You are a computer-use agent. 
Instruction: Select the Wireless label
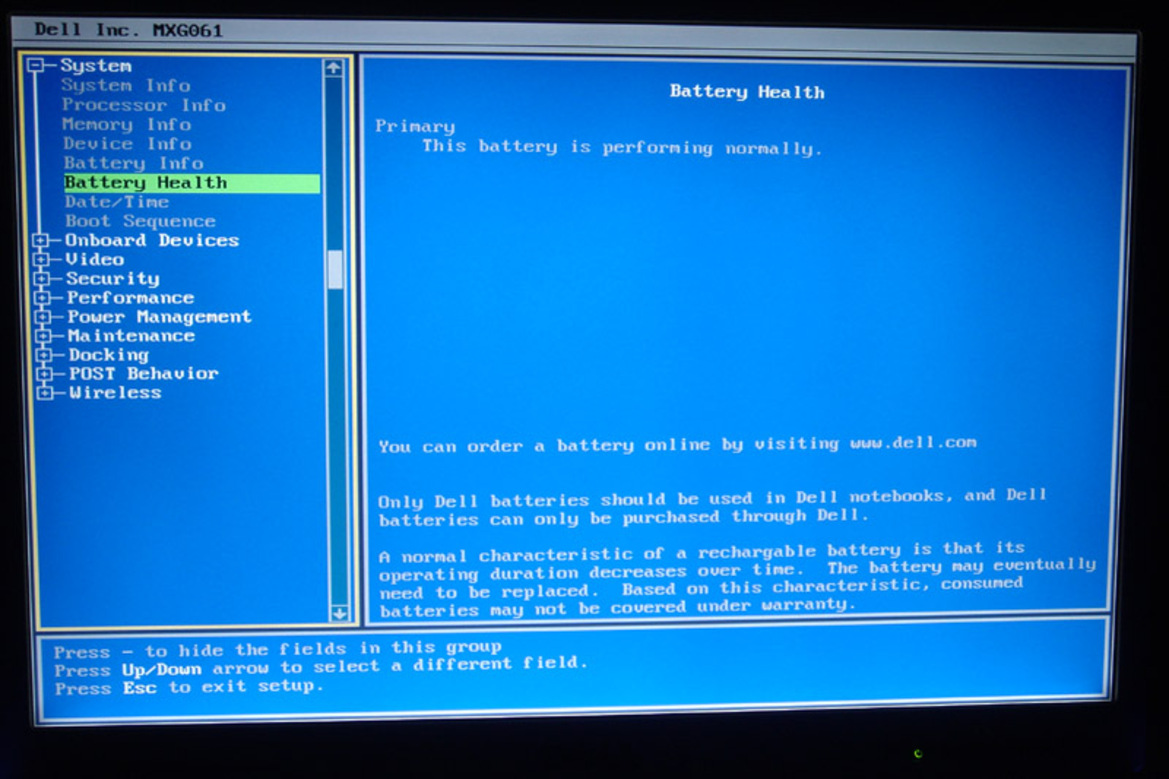coord(116,393)
